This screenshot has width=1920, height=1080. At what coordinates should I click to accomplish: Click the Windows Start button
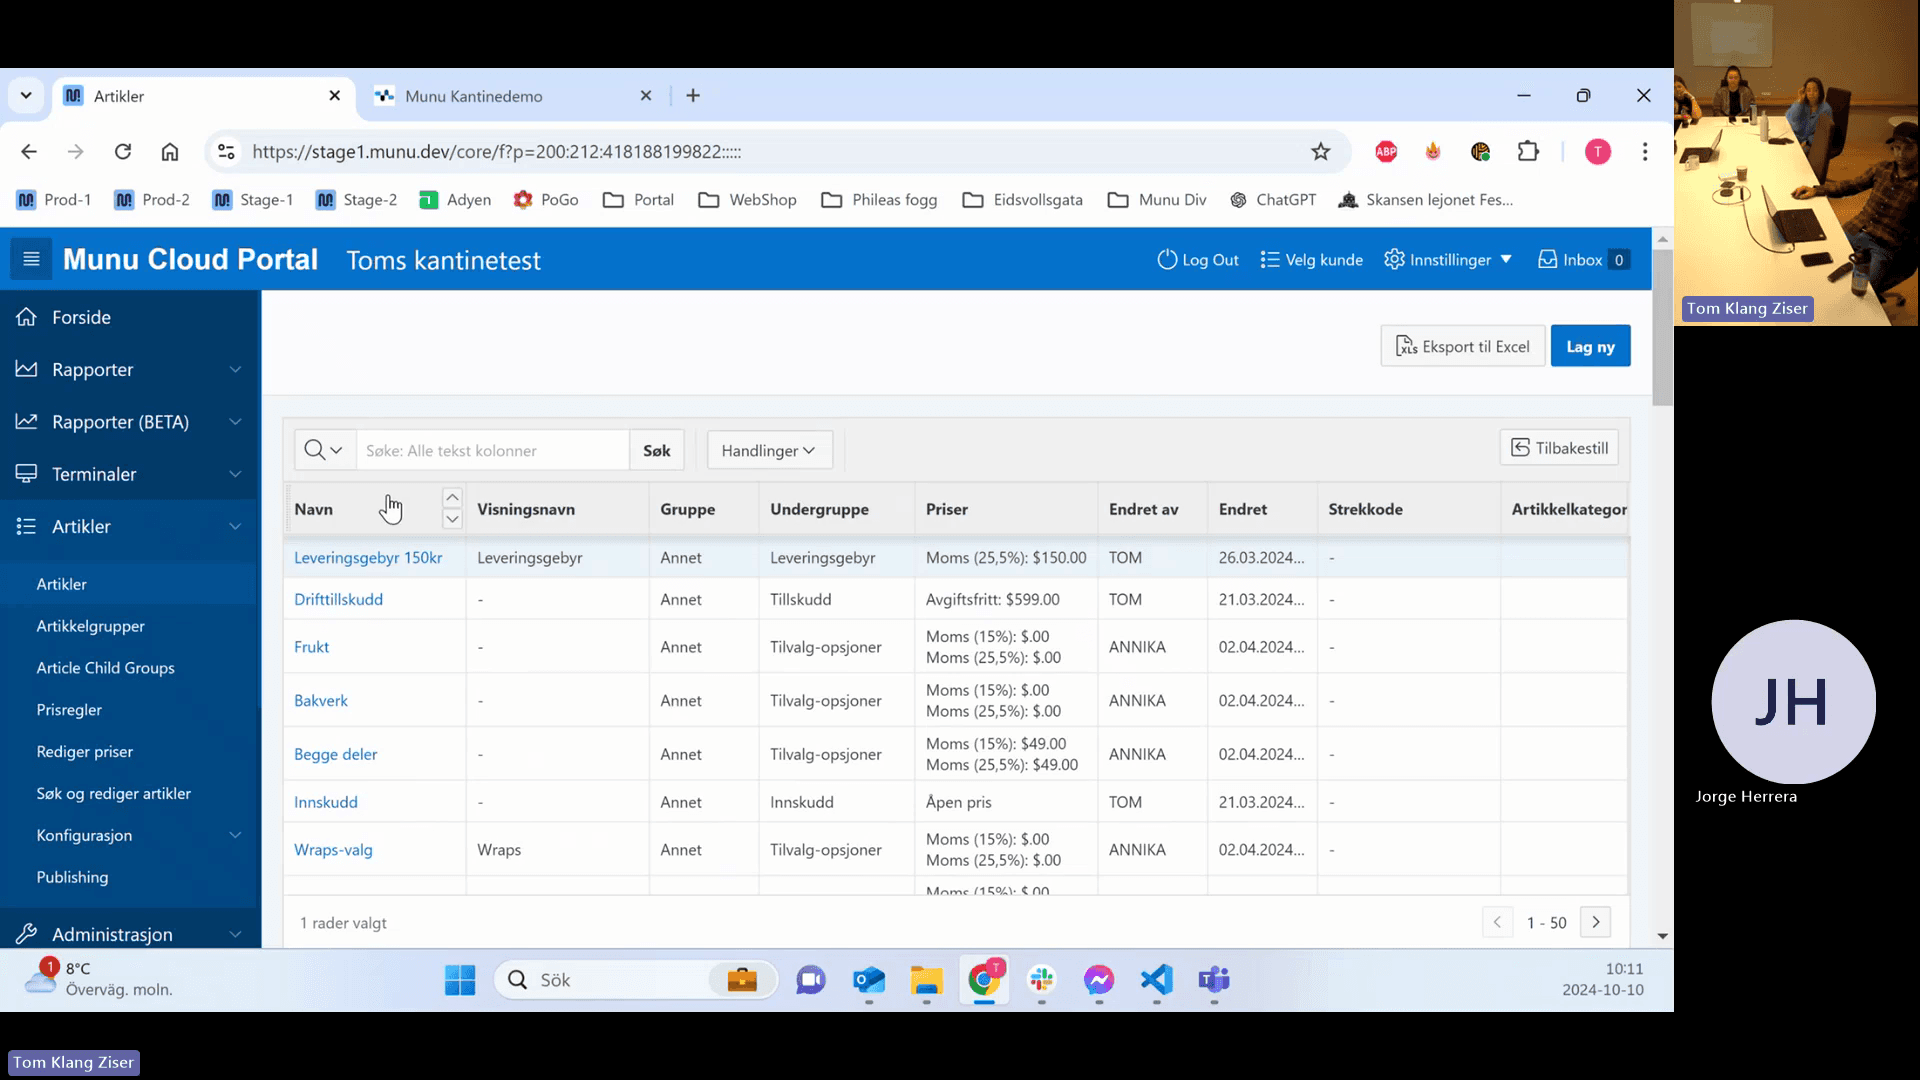pos(460,980)
